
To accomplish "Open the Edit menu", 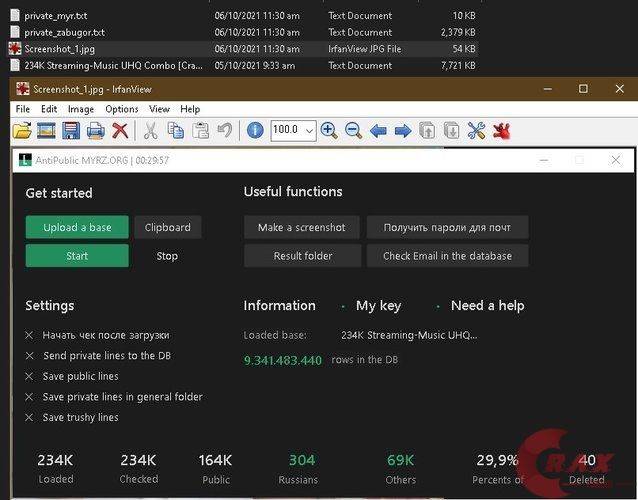I will coord(49,109).
